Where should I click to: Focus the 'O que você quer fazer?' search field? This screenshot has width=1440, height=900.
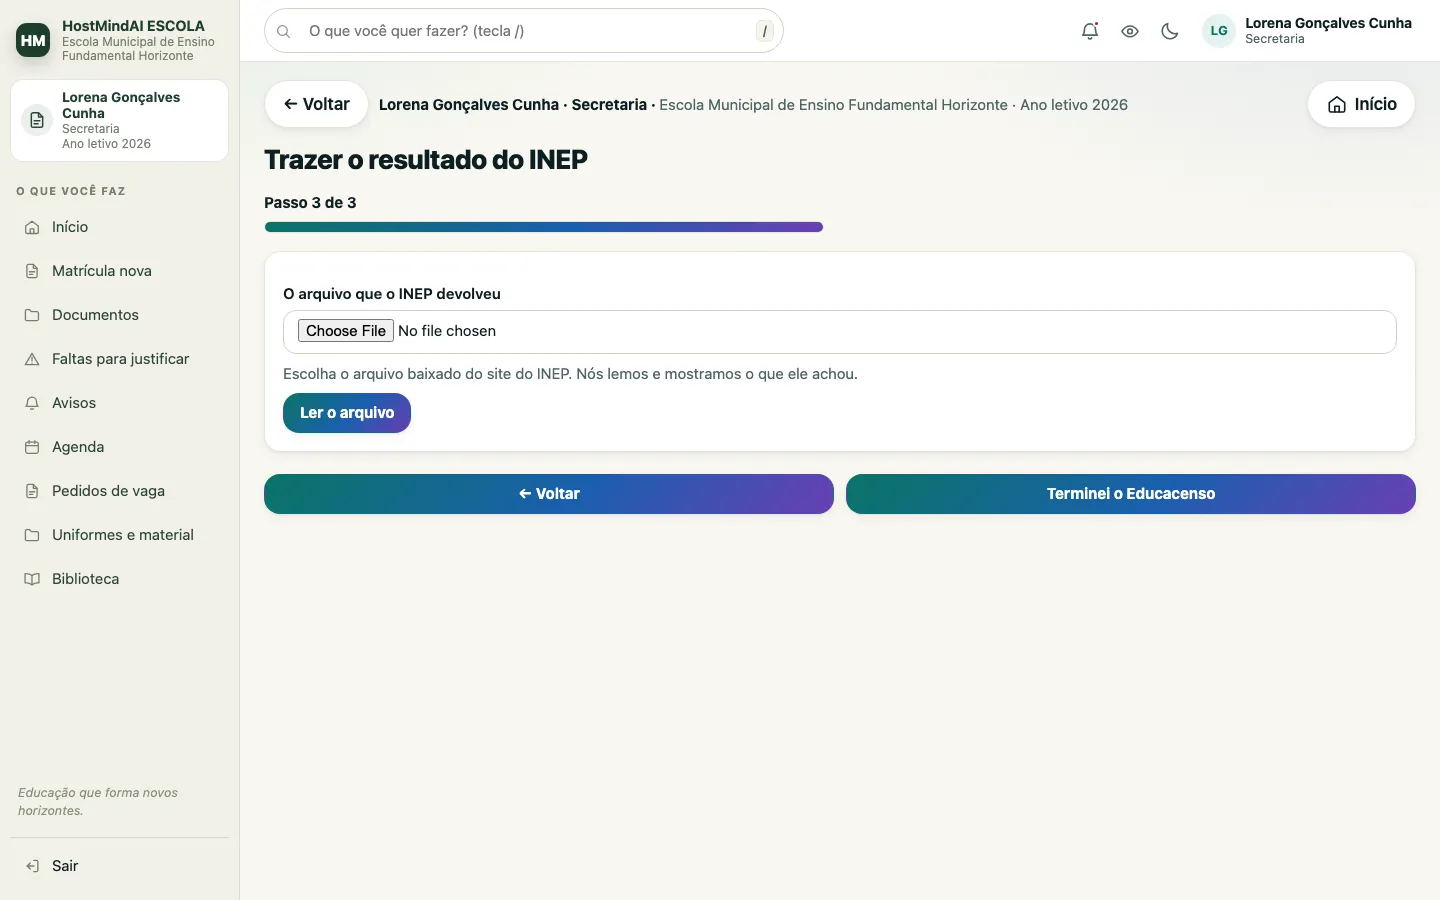click(524, 31)
